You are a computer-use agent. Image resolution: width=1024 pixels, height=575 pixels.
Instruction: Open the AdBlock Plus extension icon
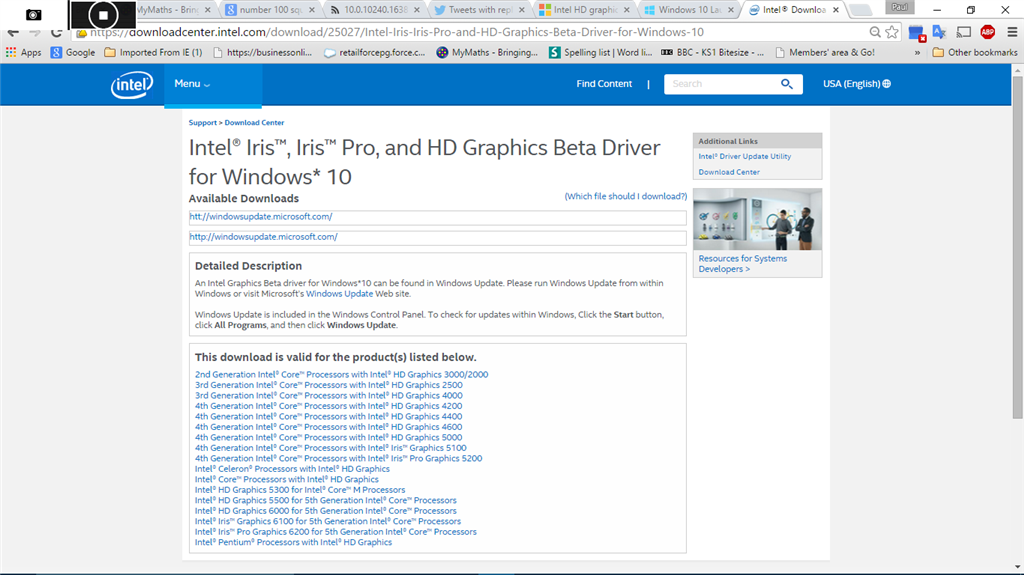pyautogui.click(x=987, y=32)
